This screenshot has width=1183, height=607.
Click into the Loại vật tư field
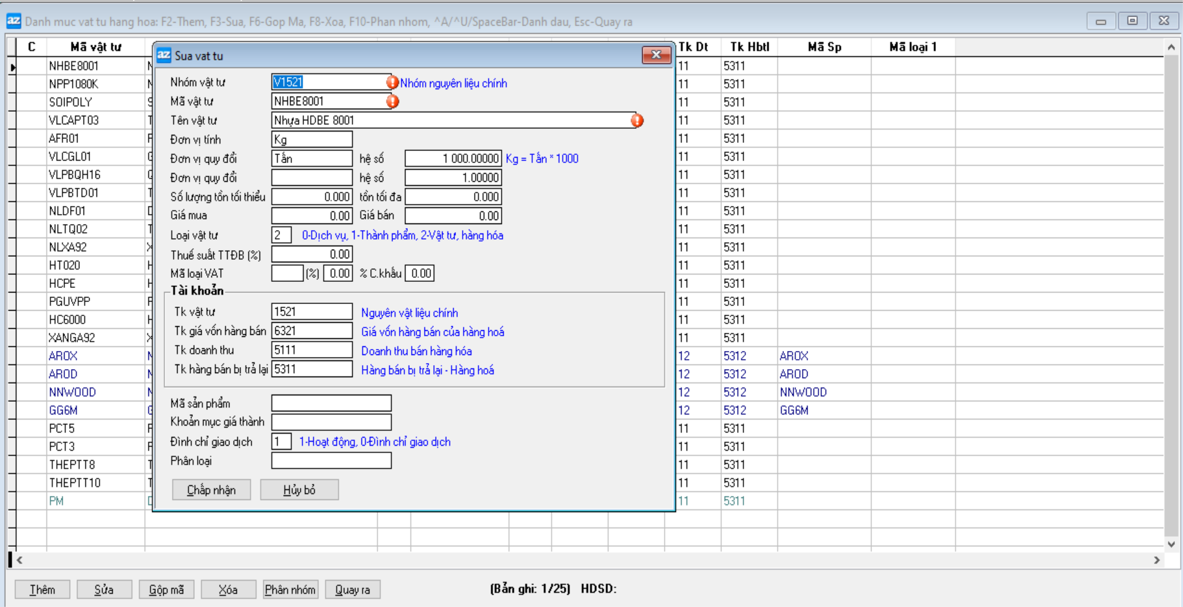tap(281, 235)
